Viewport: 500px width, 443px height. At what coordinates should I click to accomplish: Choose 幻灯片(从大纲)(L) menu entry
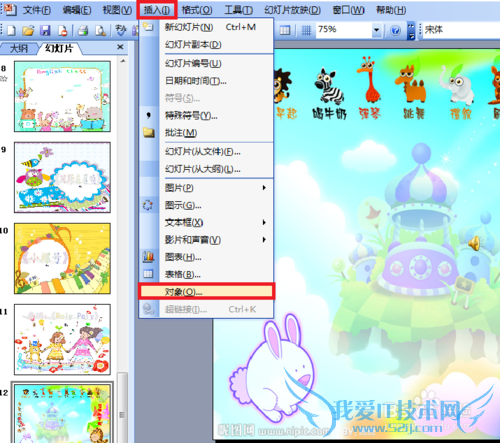206,169
